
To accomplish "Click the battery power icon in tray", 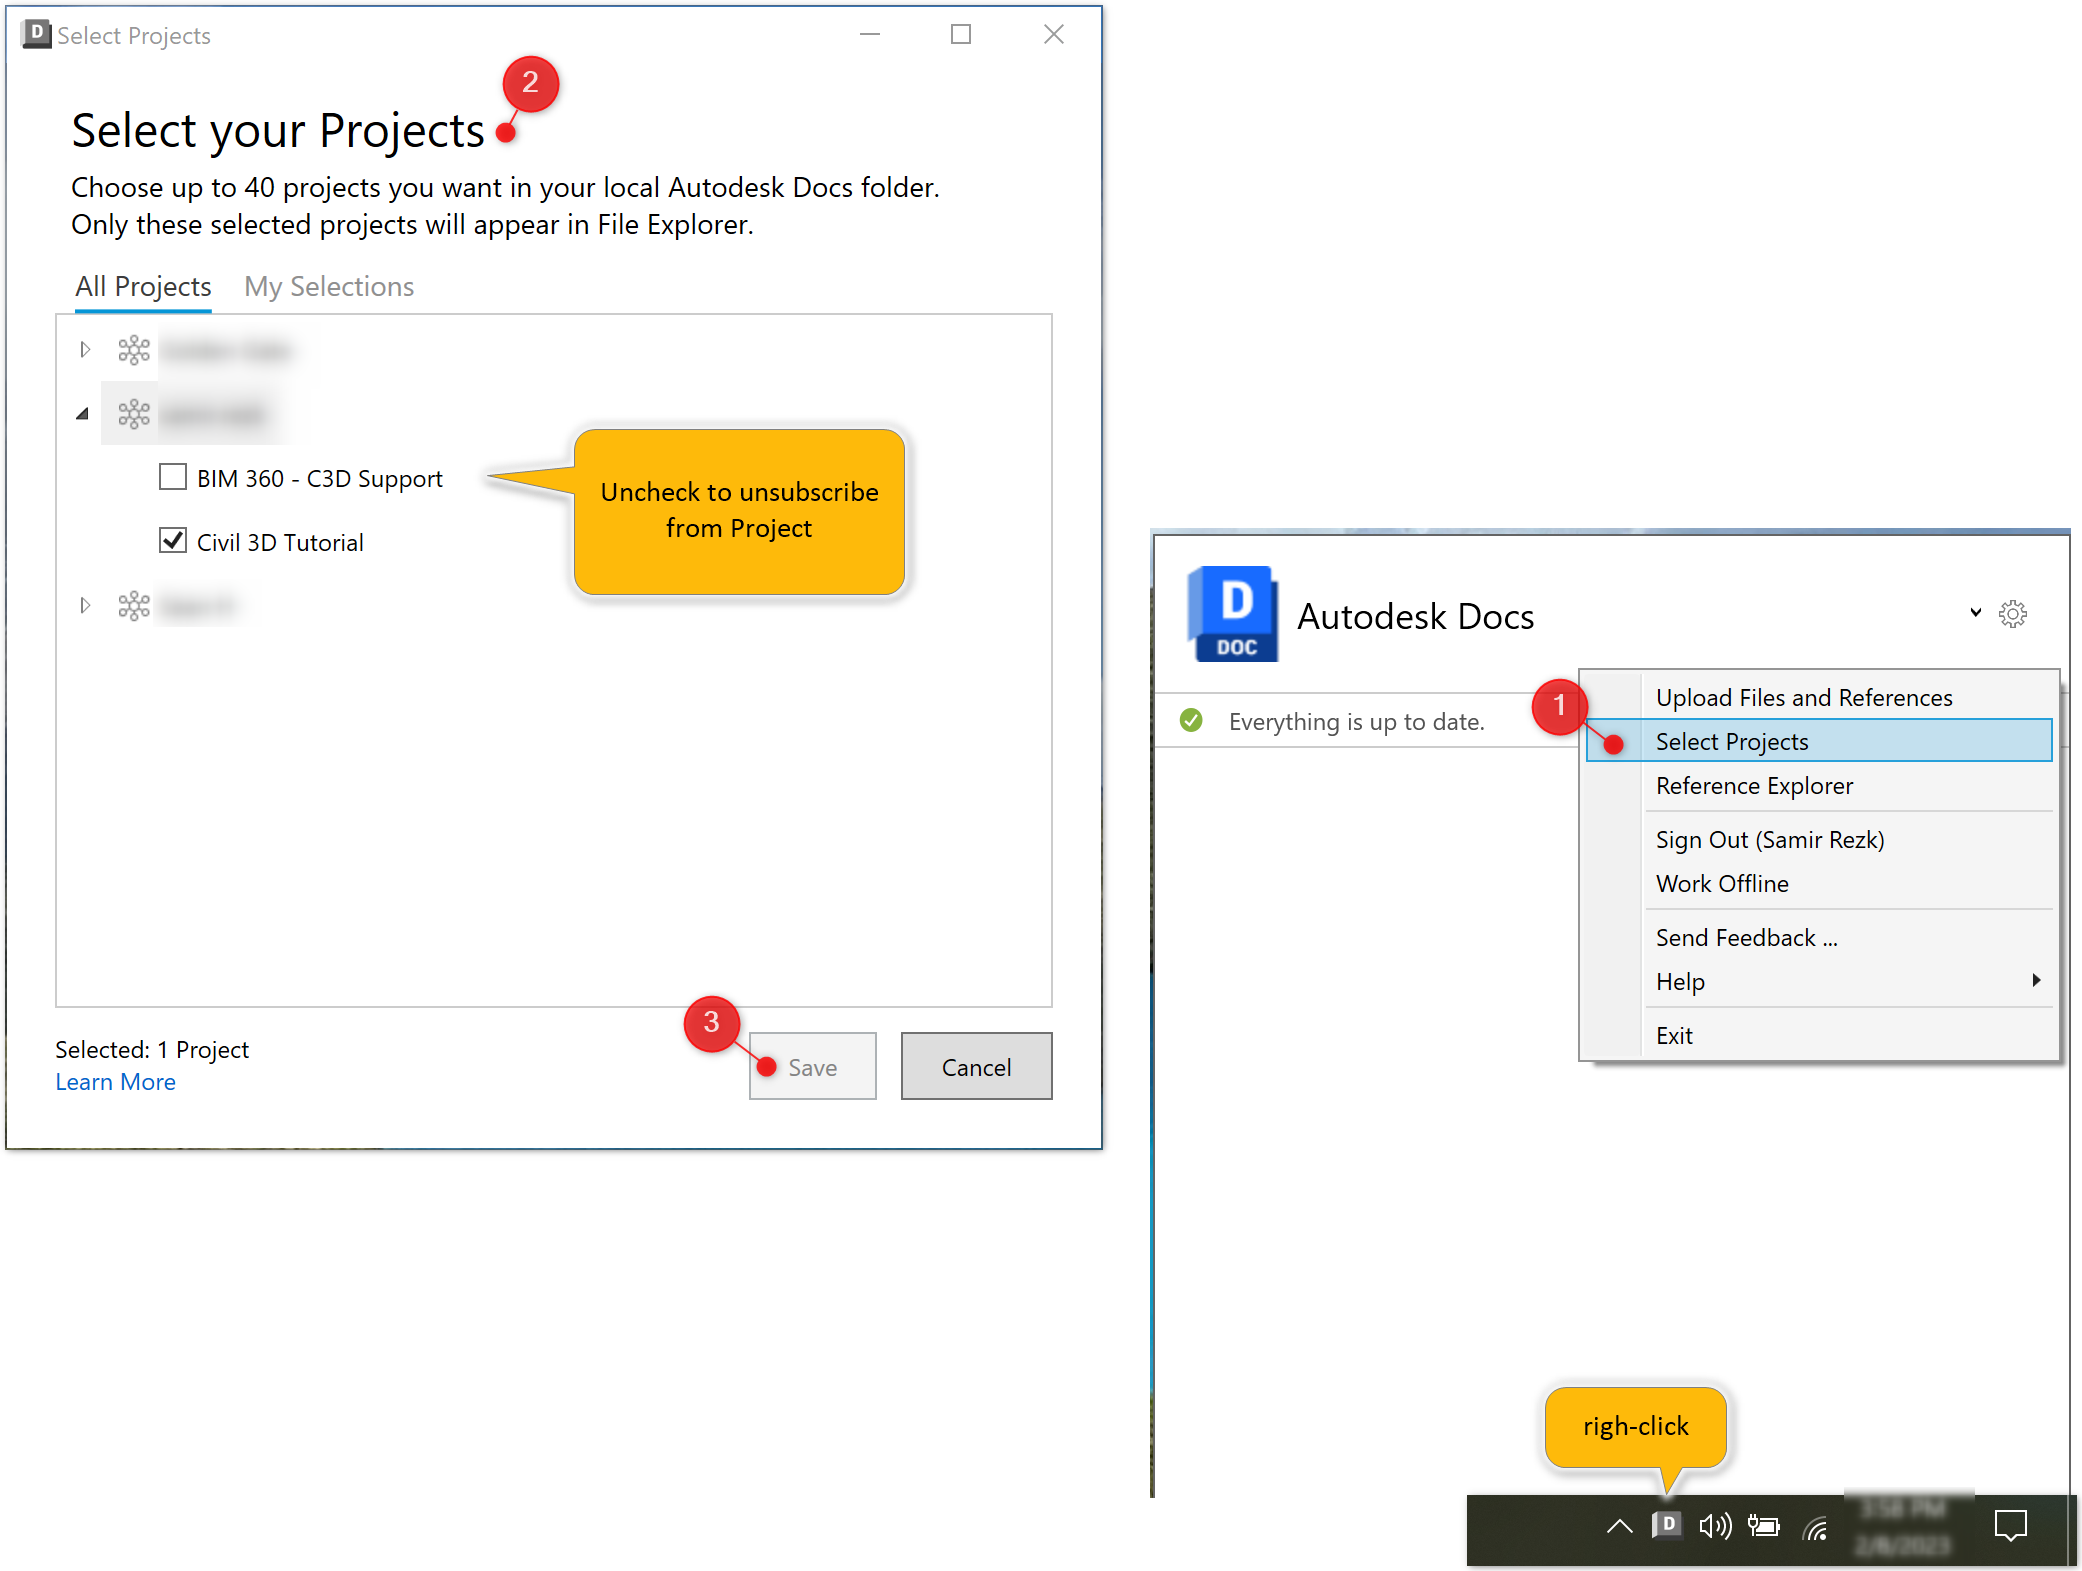I will [1763, 1526].
